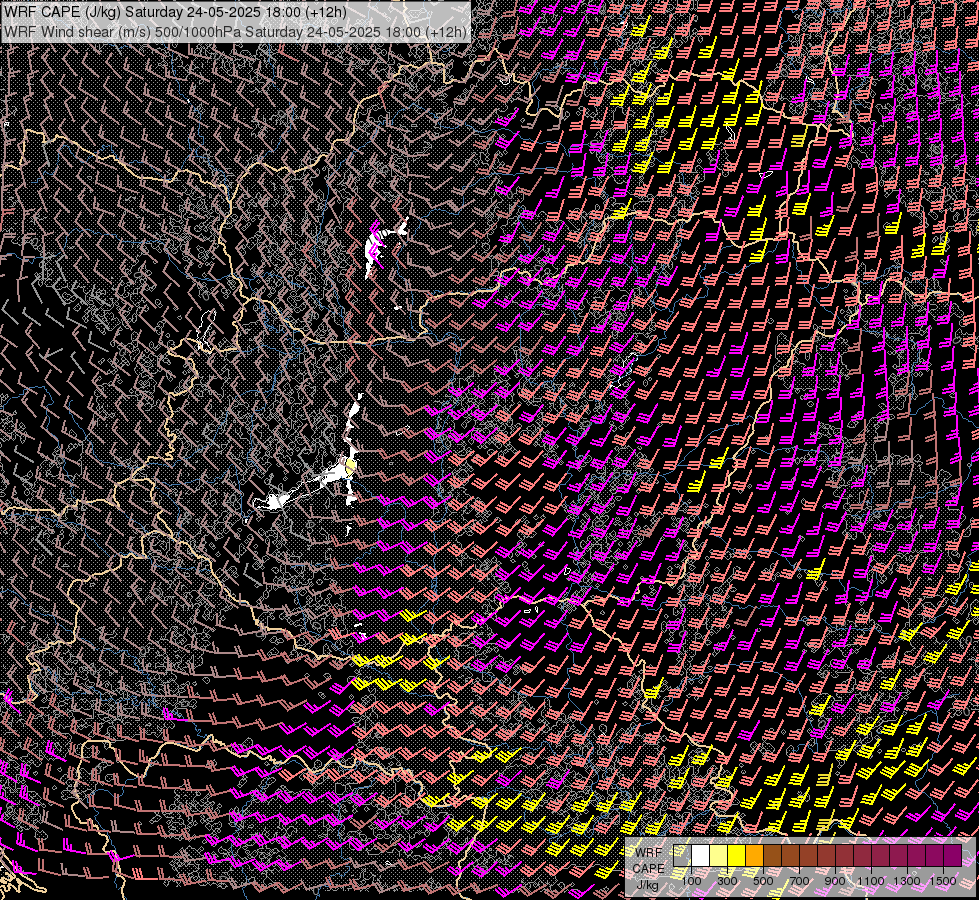
Task: Select the purple last legend swatch
Action: pos(953,855)
